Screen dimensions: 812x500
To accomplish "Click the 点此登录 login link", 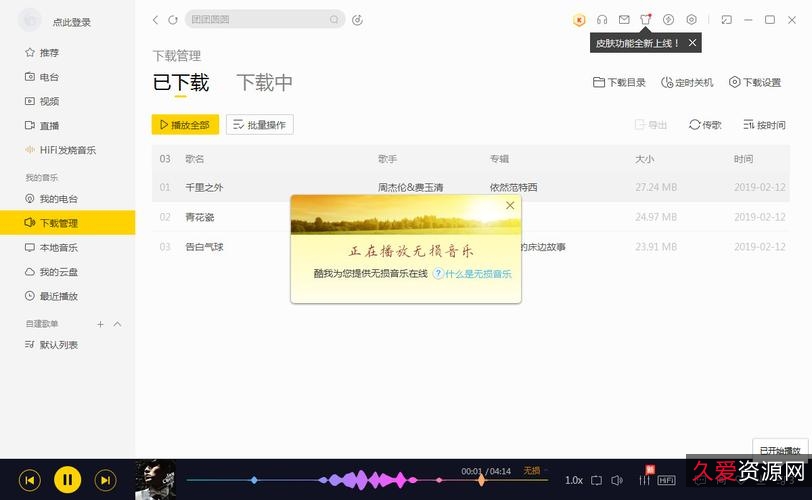I will pos(71,22).
